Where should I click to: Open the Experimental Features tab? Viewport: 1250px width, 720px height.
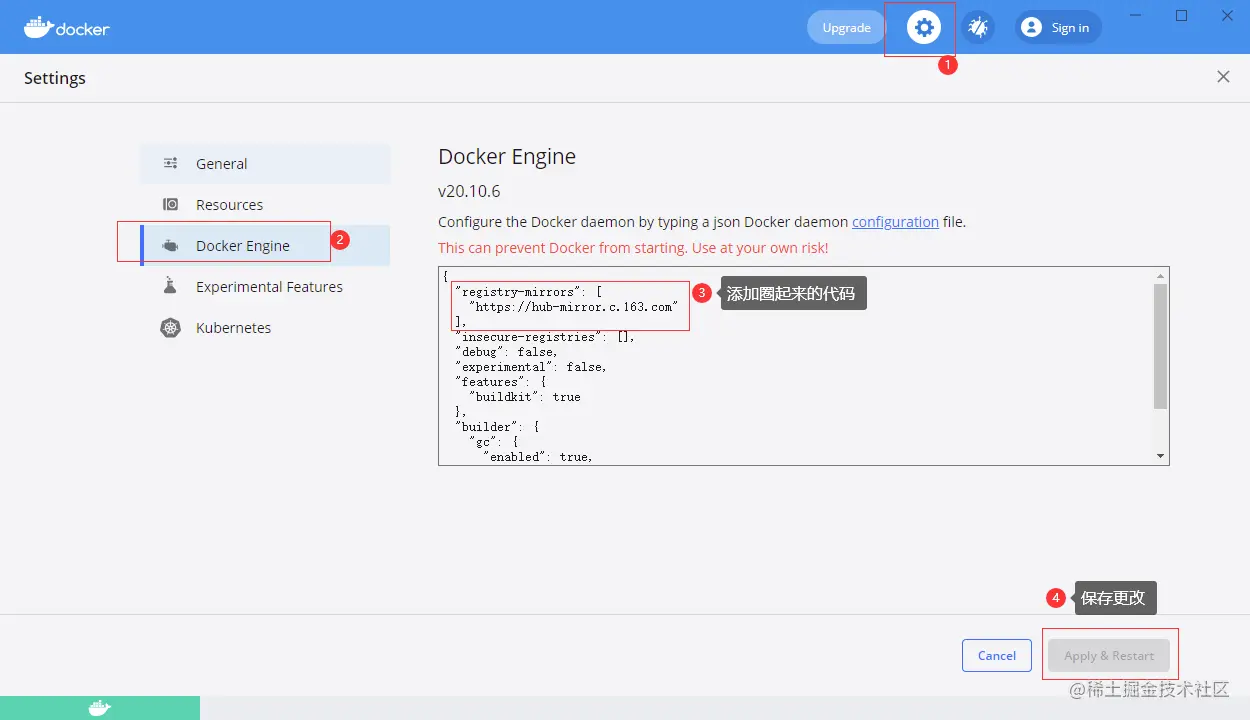265,286
